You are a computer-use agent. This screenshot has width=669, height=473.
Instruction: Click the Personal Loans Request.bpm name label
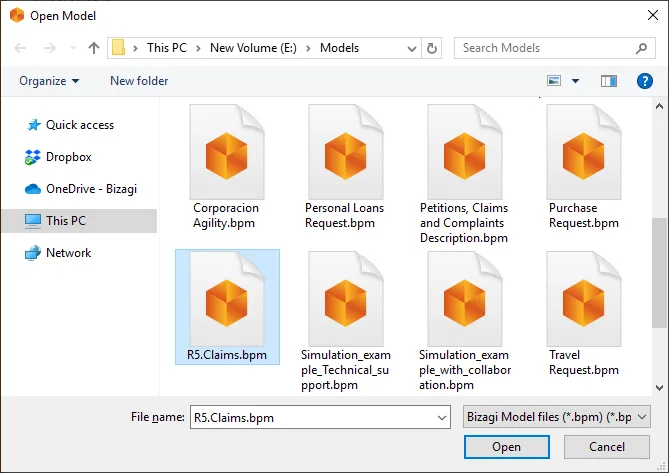pyautogui.click(x=344, y=215)
